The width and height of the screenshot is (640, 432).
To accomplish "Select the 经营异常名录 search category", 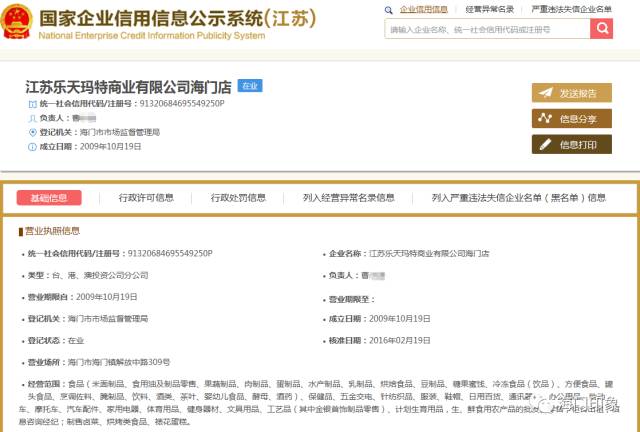I will 489,9.
